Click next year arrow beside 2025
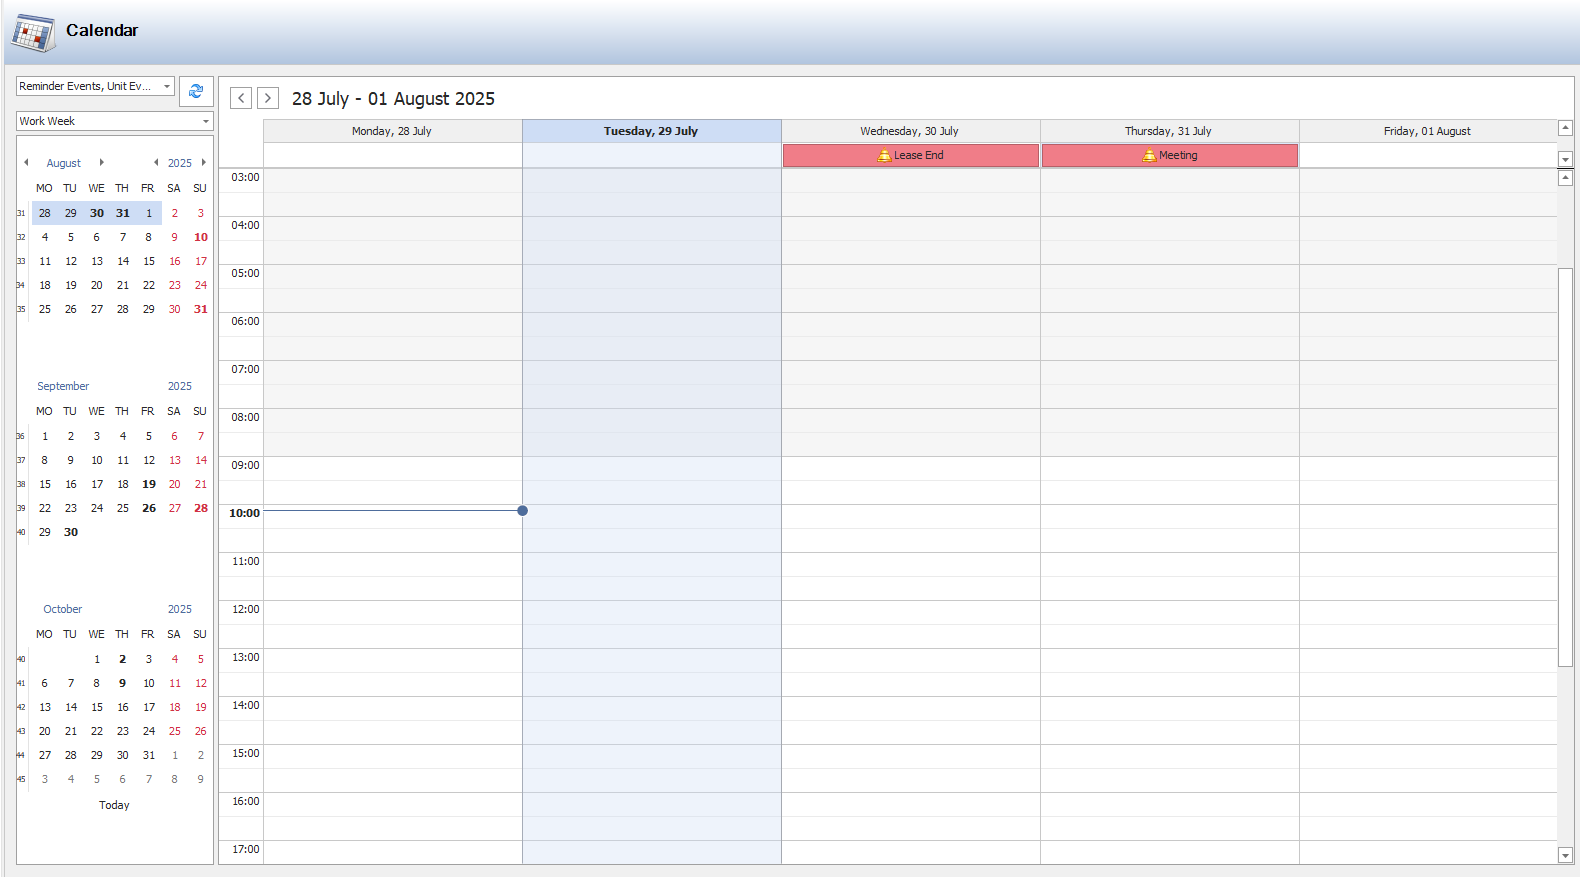Screen dimensions: 1580x877 (204, 162)
